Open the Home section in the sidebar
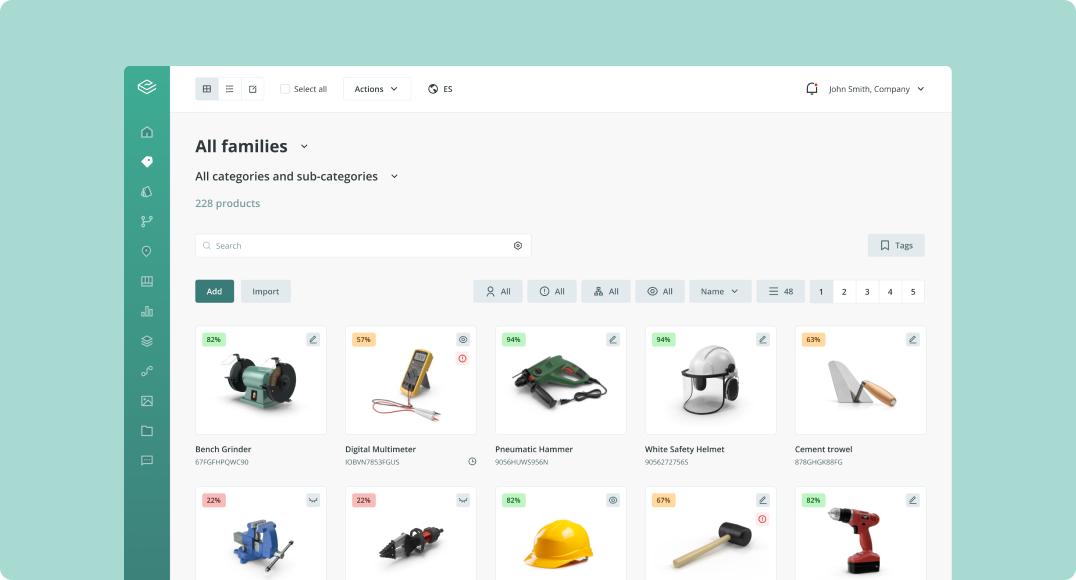 (147, 131)
